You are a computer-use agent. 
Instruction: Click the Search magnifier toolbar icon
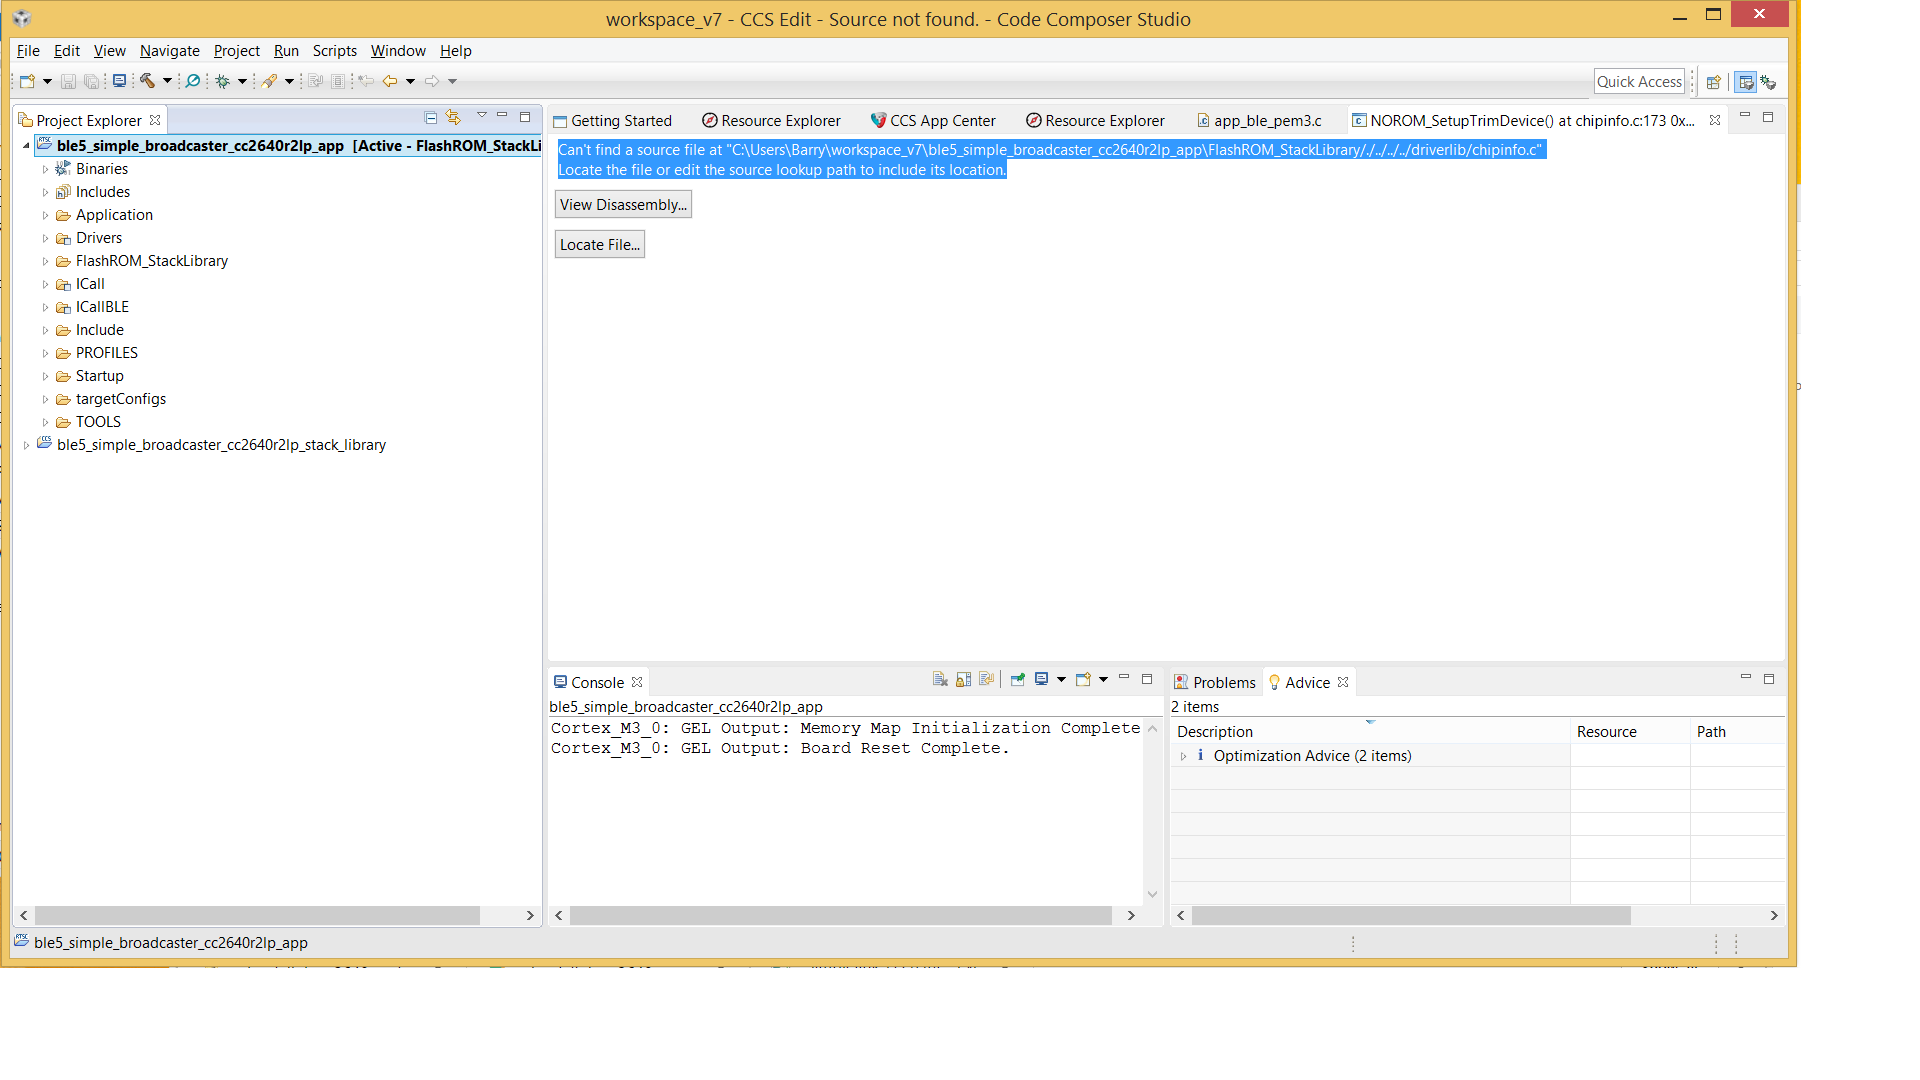[x=193, y=81]
